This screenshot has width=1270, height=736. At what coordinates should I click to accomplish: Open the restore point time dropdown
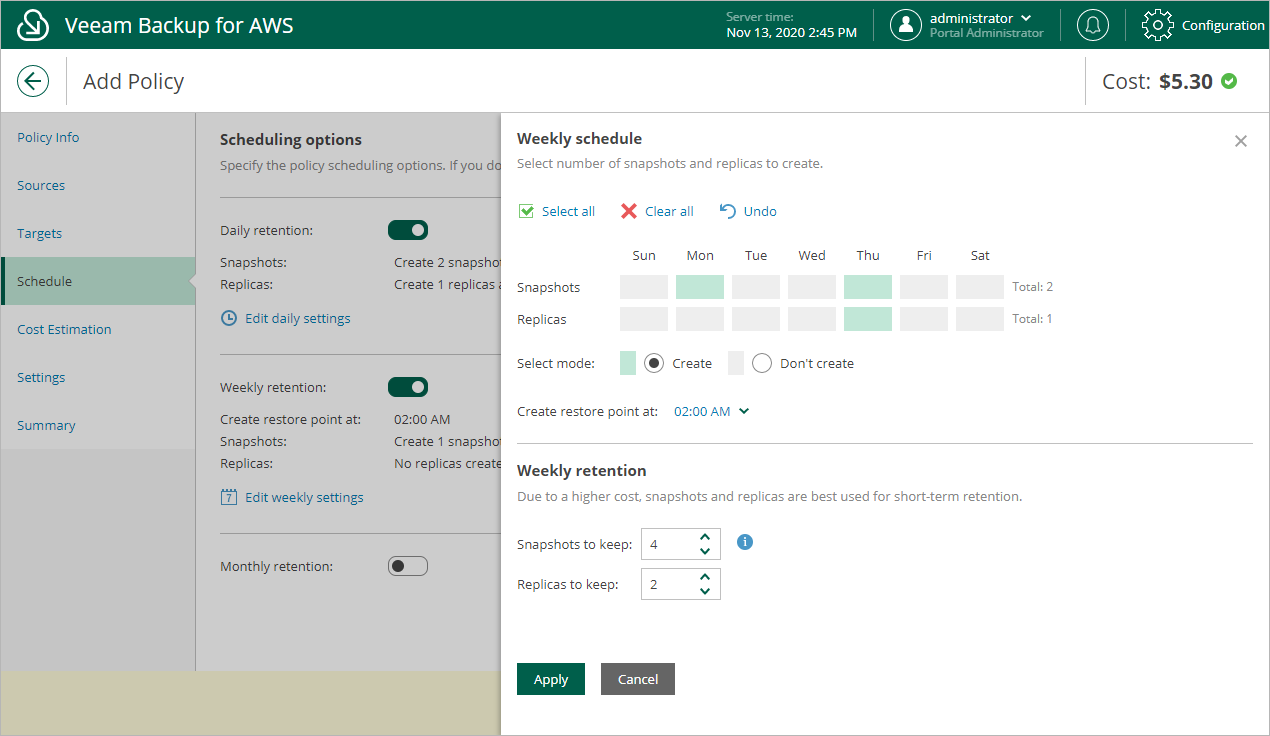[x=711, y=411]
